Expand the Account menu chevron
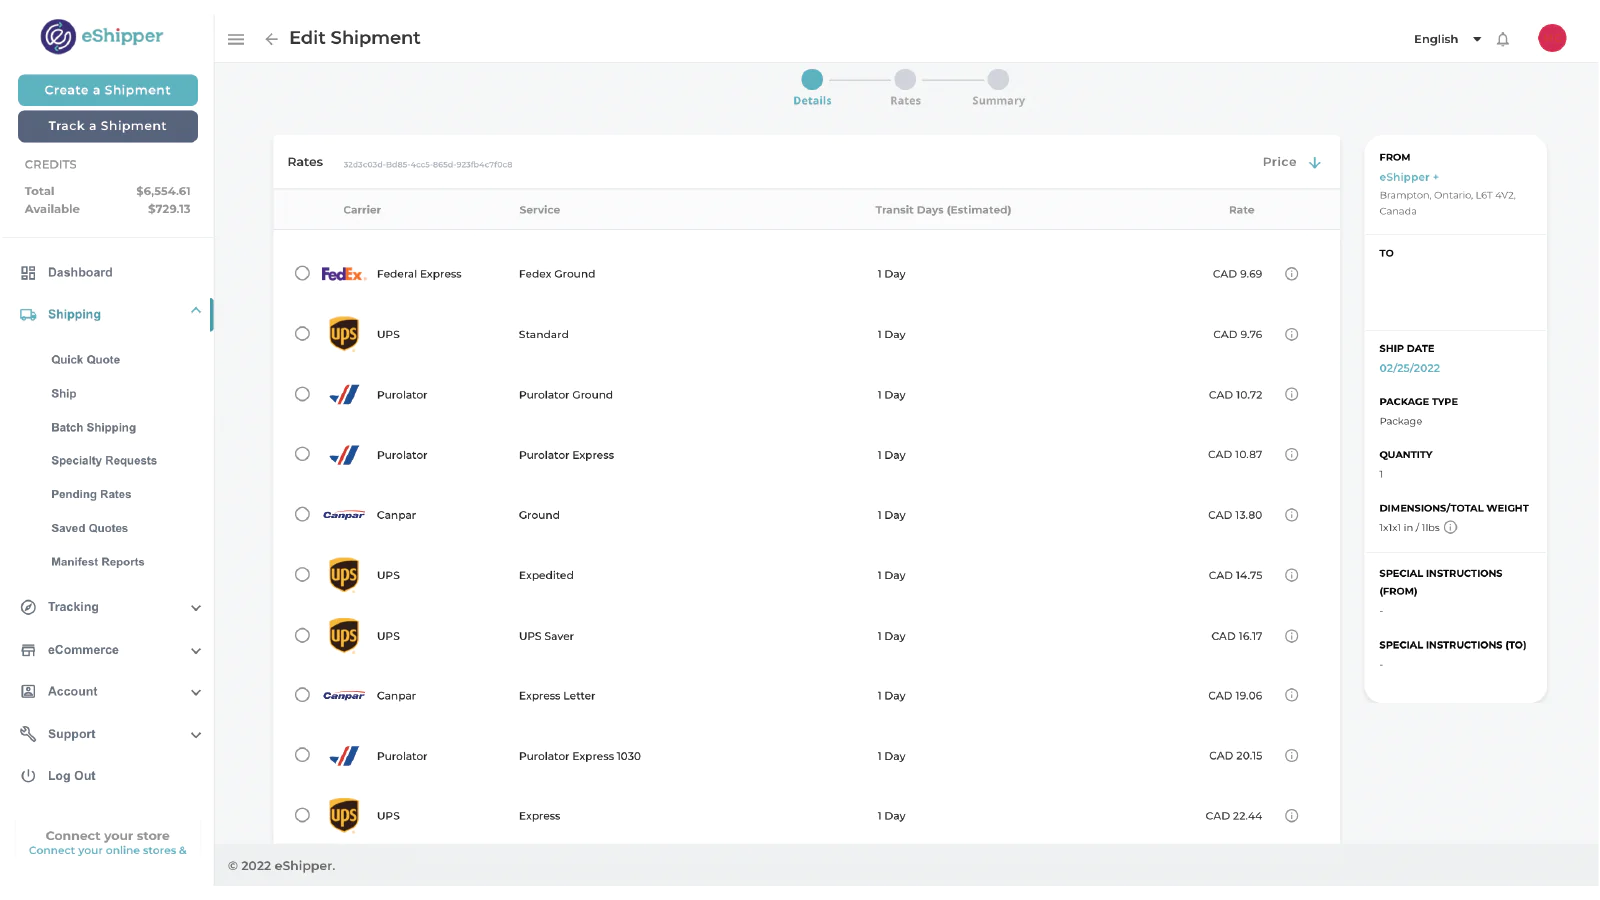 point(196,693)
